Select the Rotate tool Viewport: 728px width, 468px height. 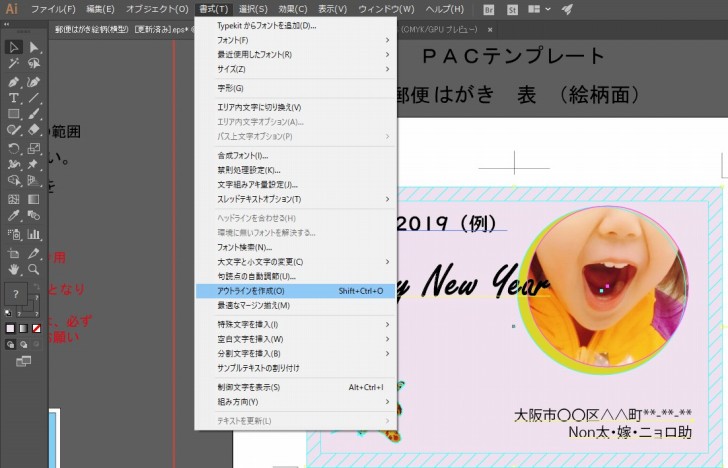click(x=13, y=149)
